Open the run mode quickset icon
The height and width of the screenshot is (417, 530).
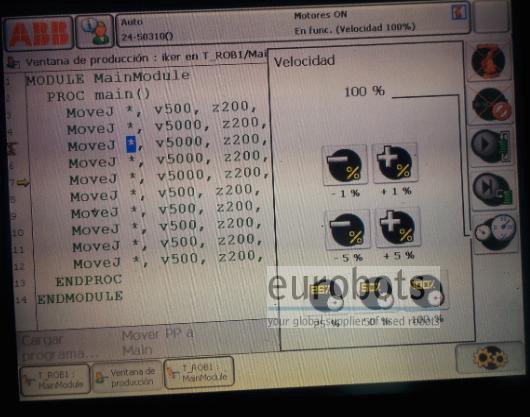[491, 146]
